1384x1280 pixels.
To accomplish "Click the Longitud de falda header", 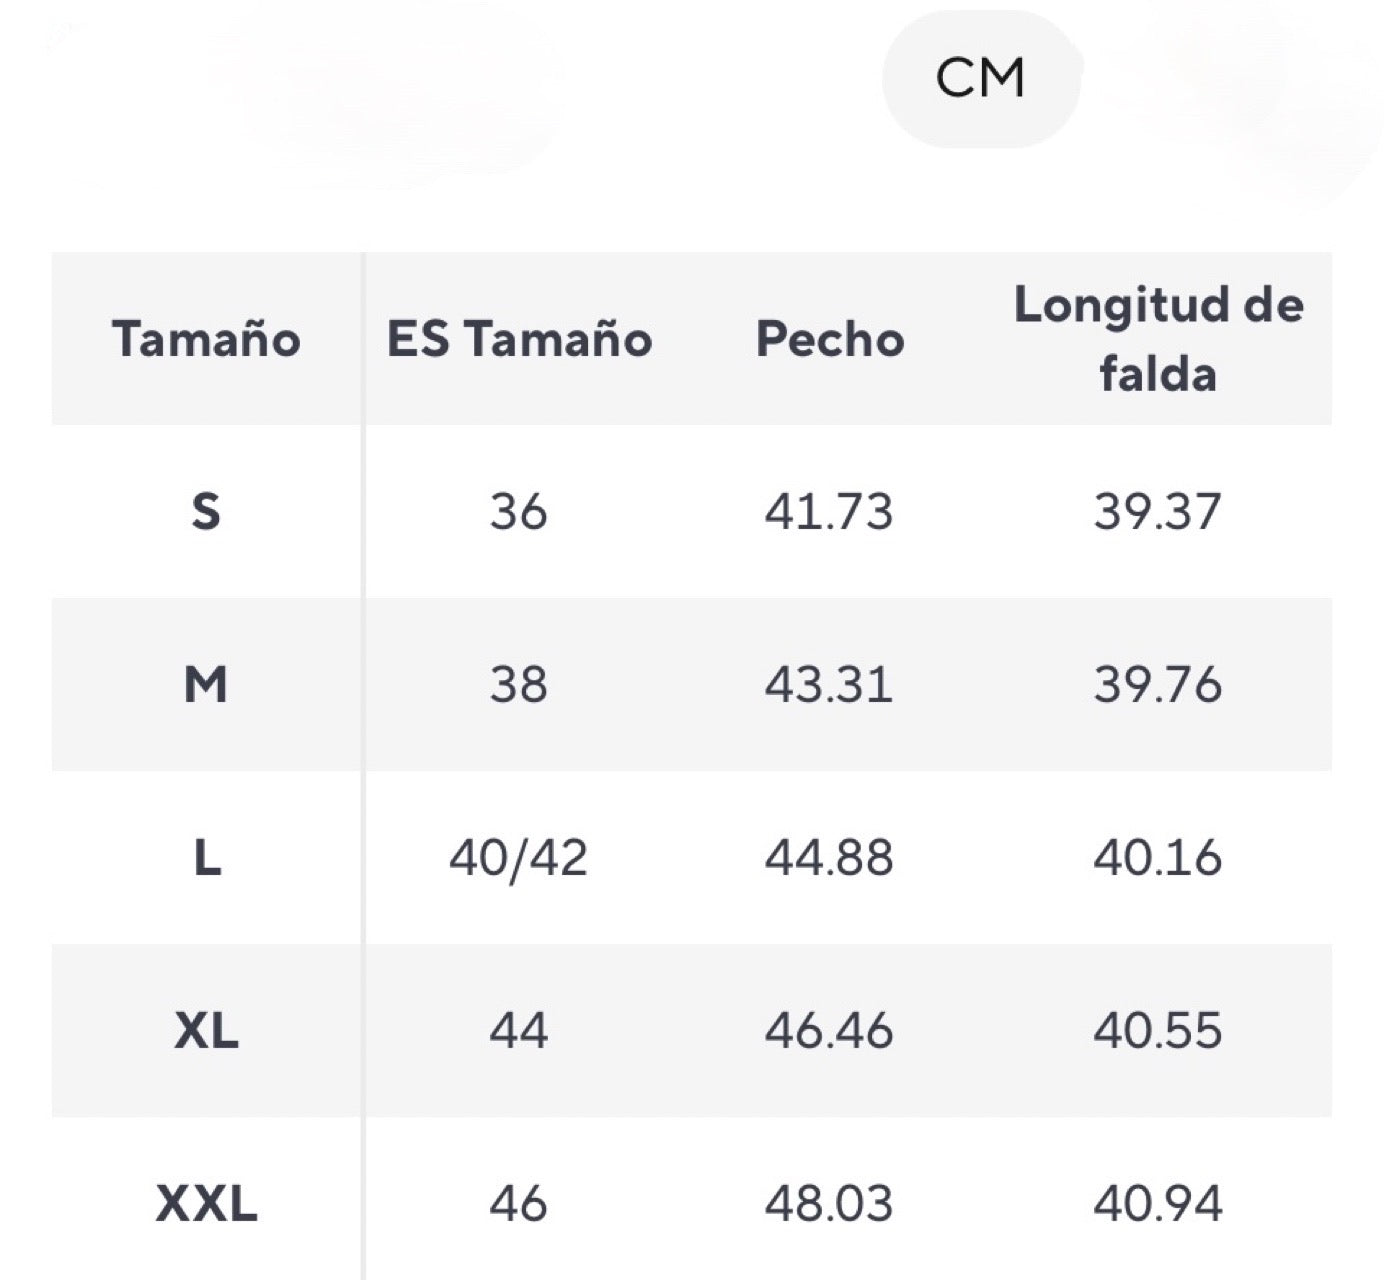I will click(1158, 339).
